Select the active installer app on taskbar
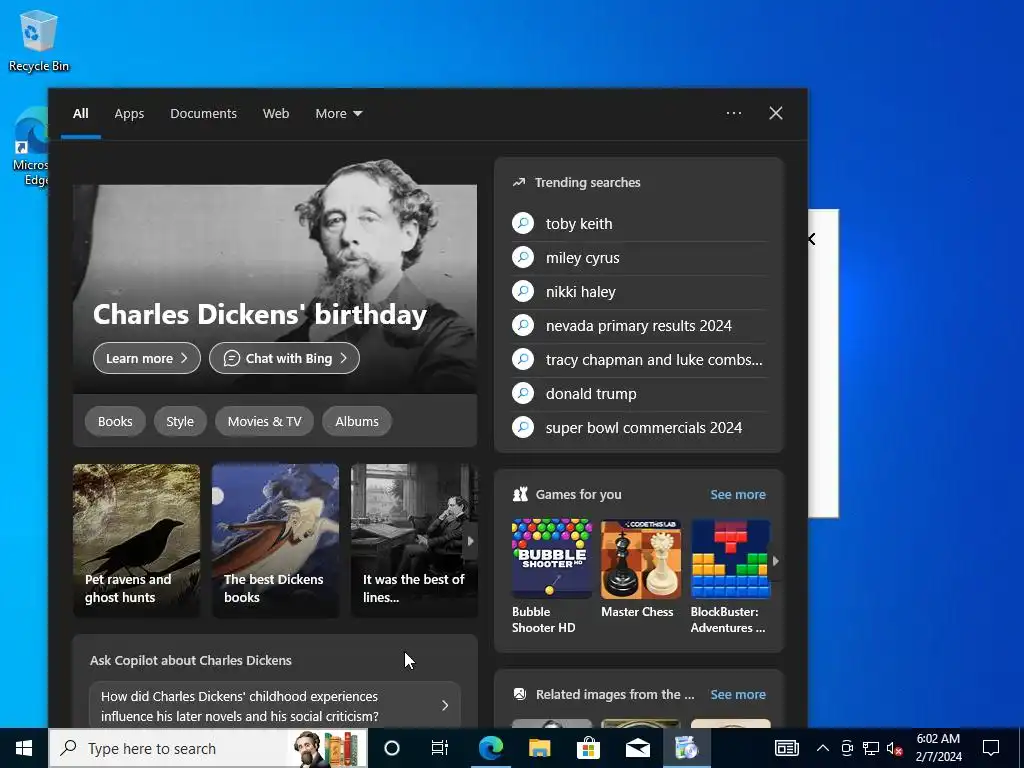 (686, 748)
